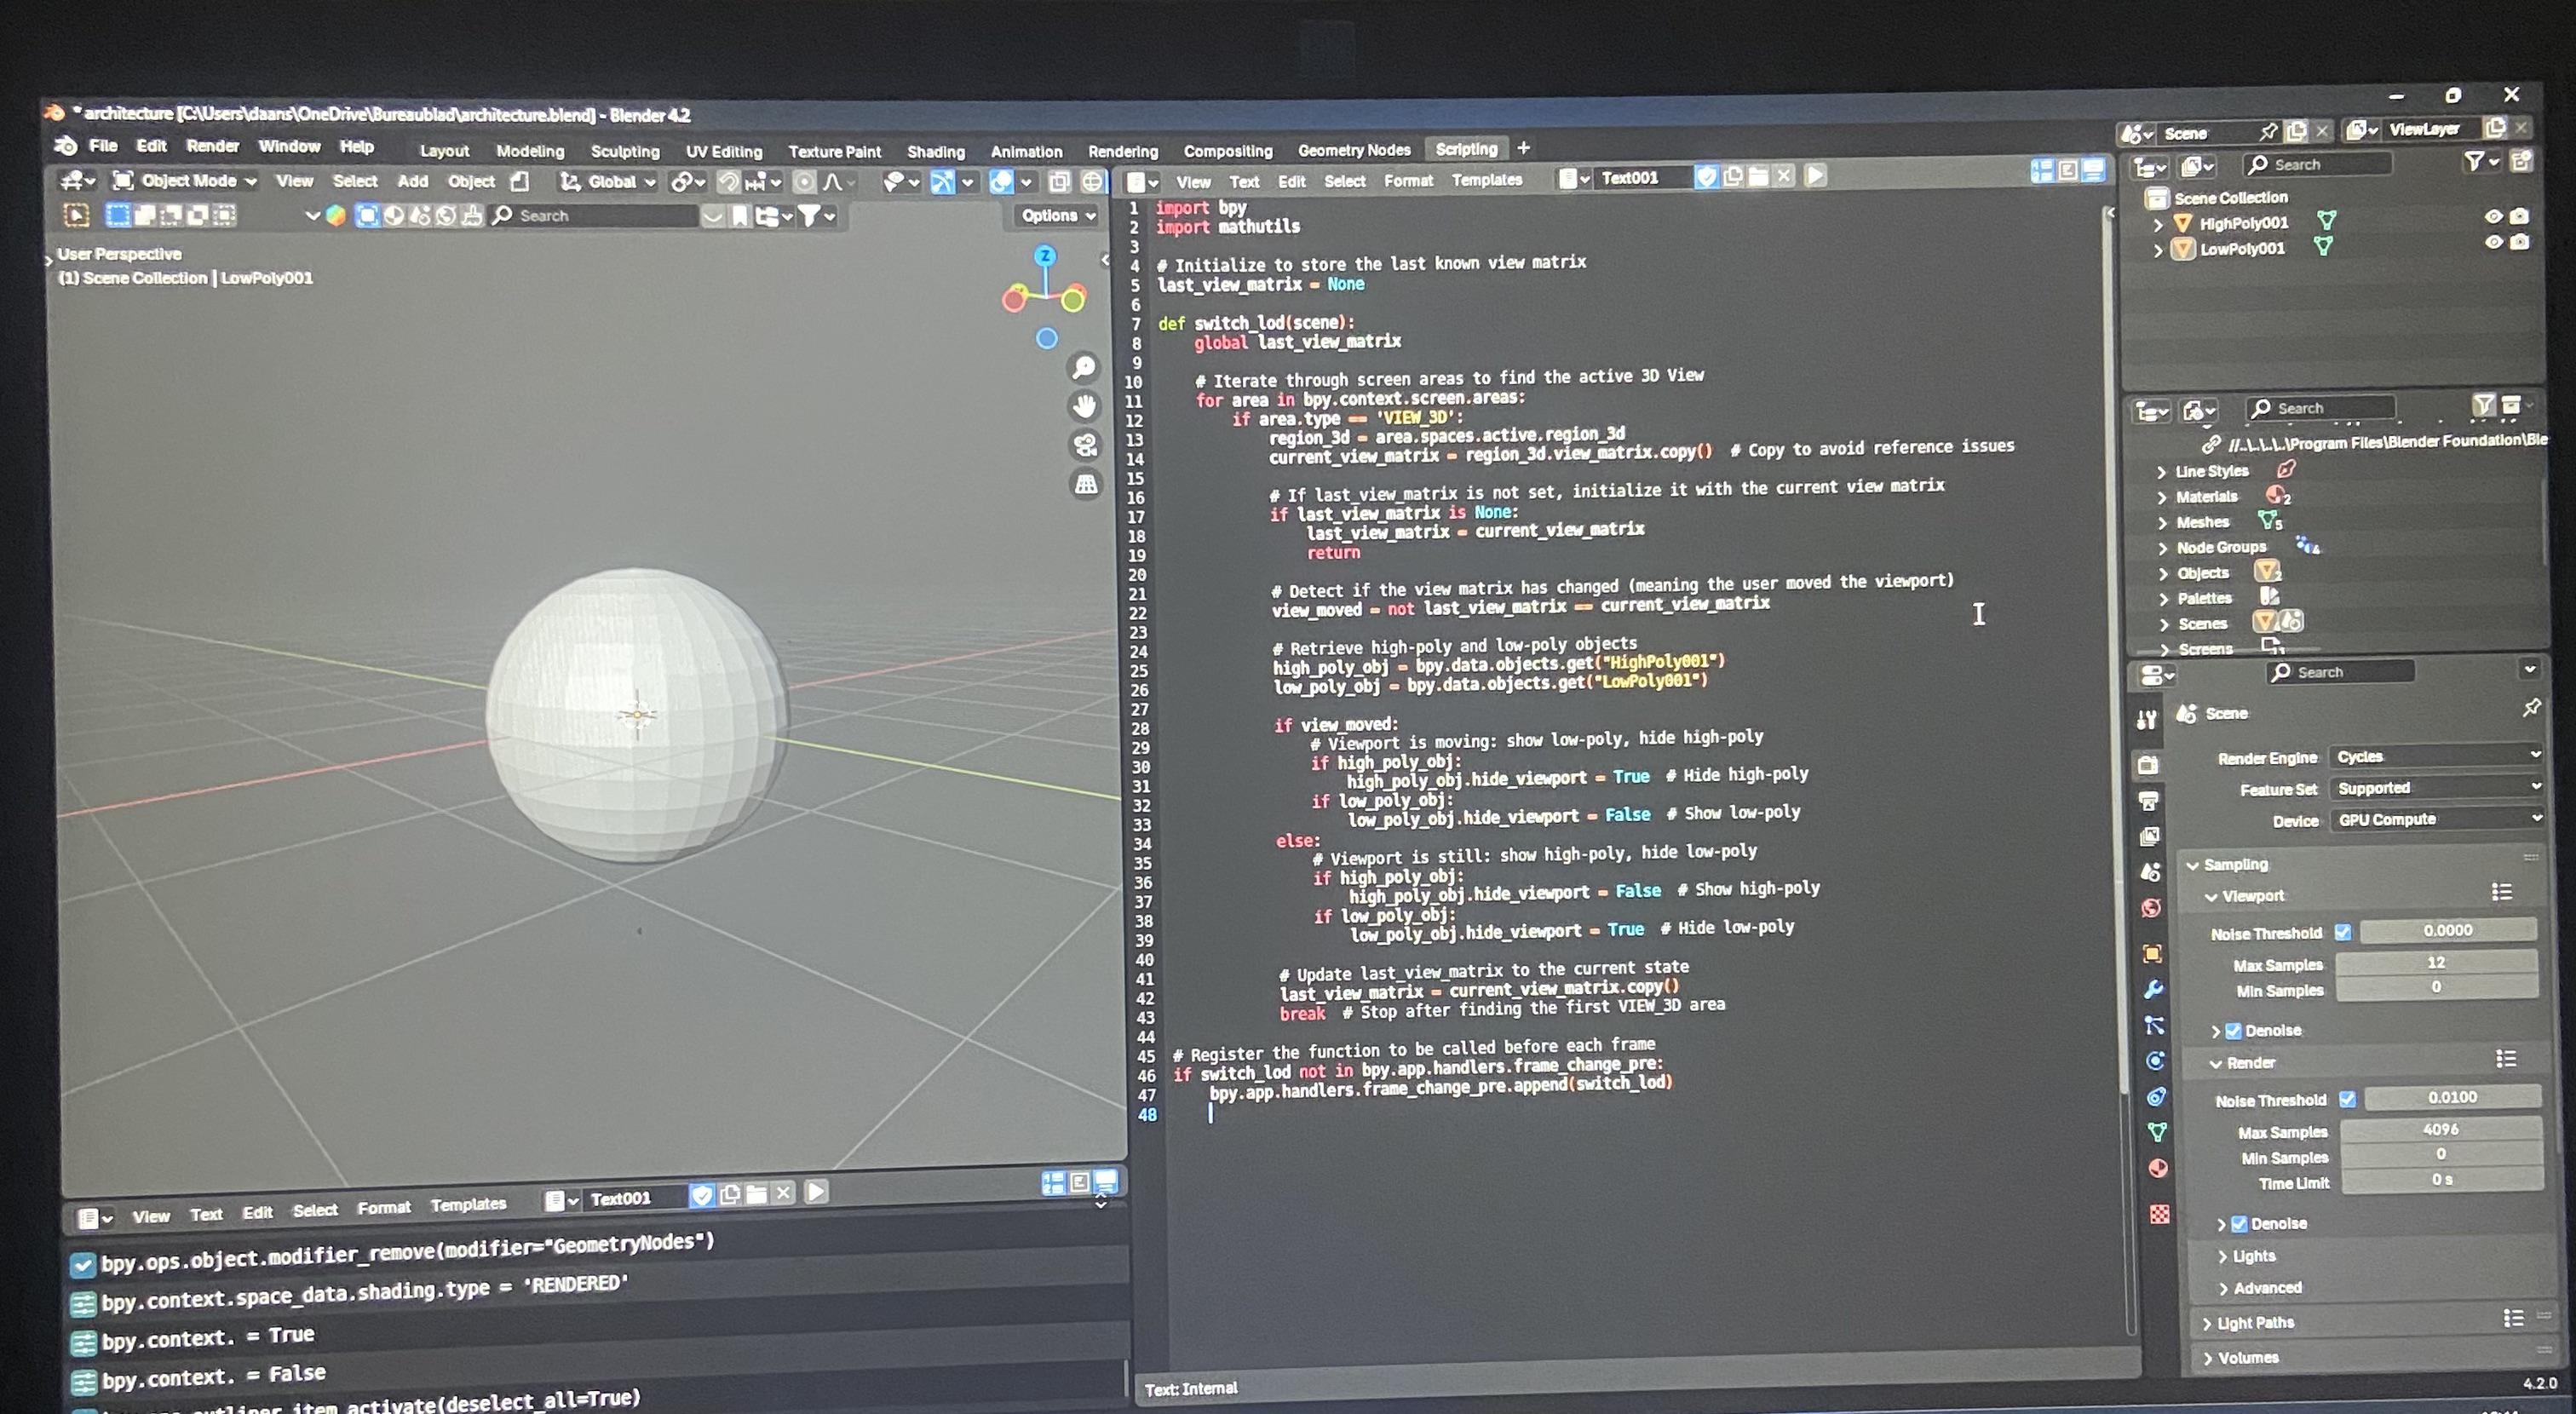The height and width of the screenshot is (1414, 2576).
Task: Select the Box Select tool in viewport
Action: tap(118, 216)
